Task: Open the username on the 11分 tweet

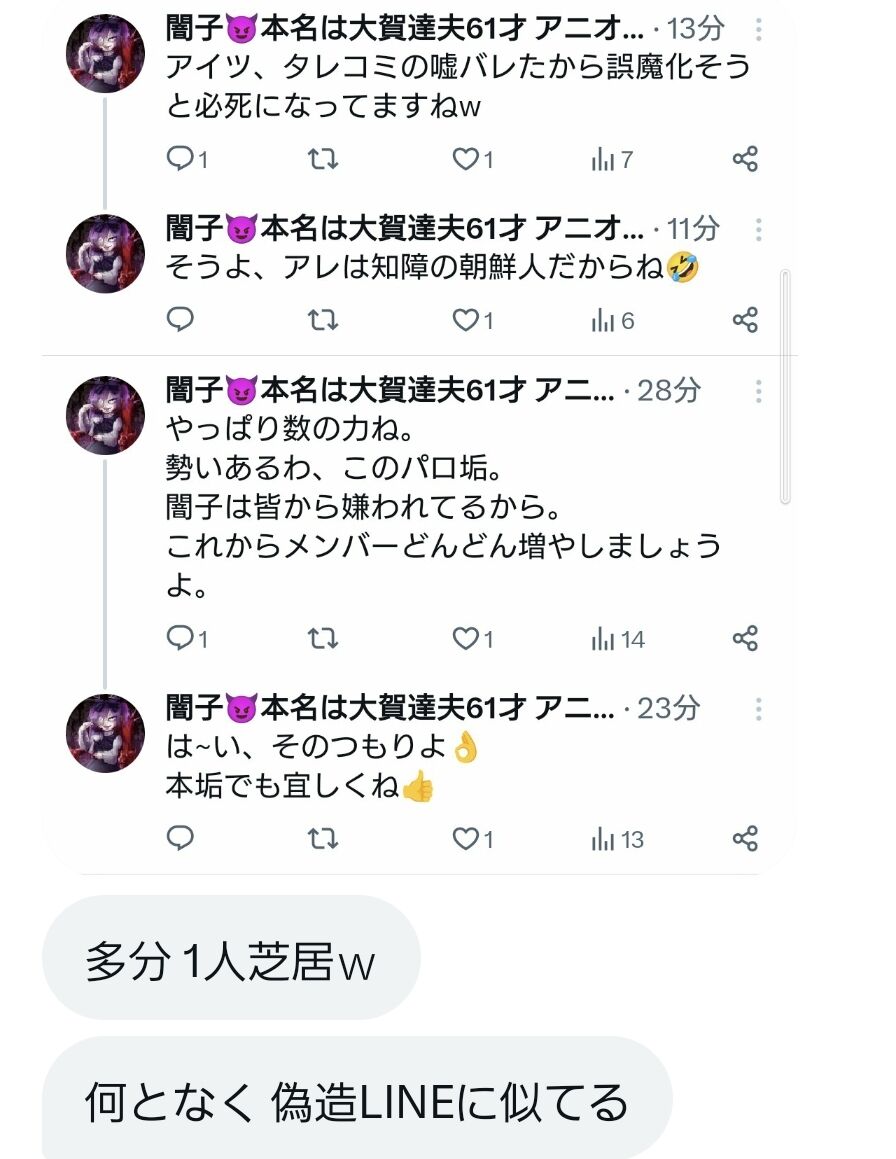Action: [405, 228]
